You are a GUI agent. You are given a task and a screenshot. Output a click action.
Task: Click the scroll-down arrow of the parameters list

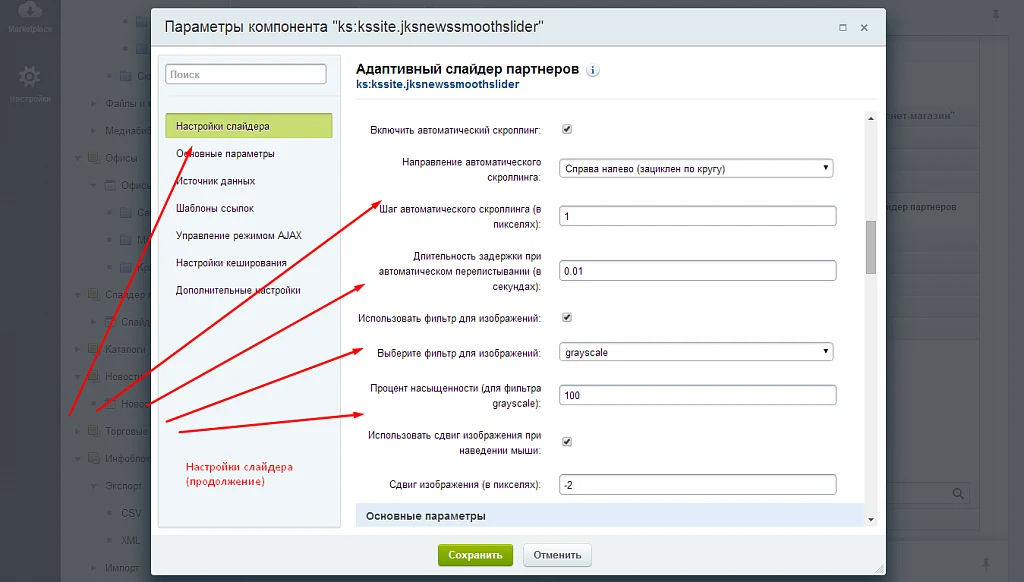click(871, 520)
